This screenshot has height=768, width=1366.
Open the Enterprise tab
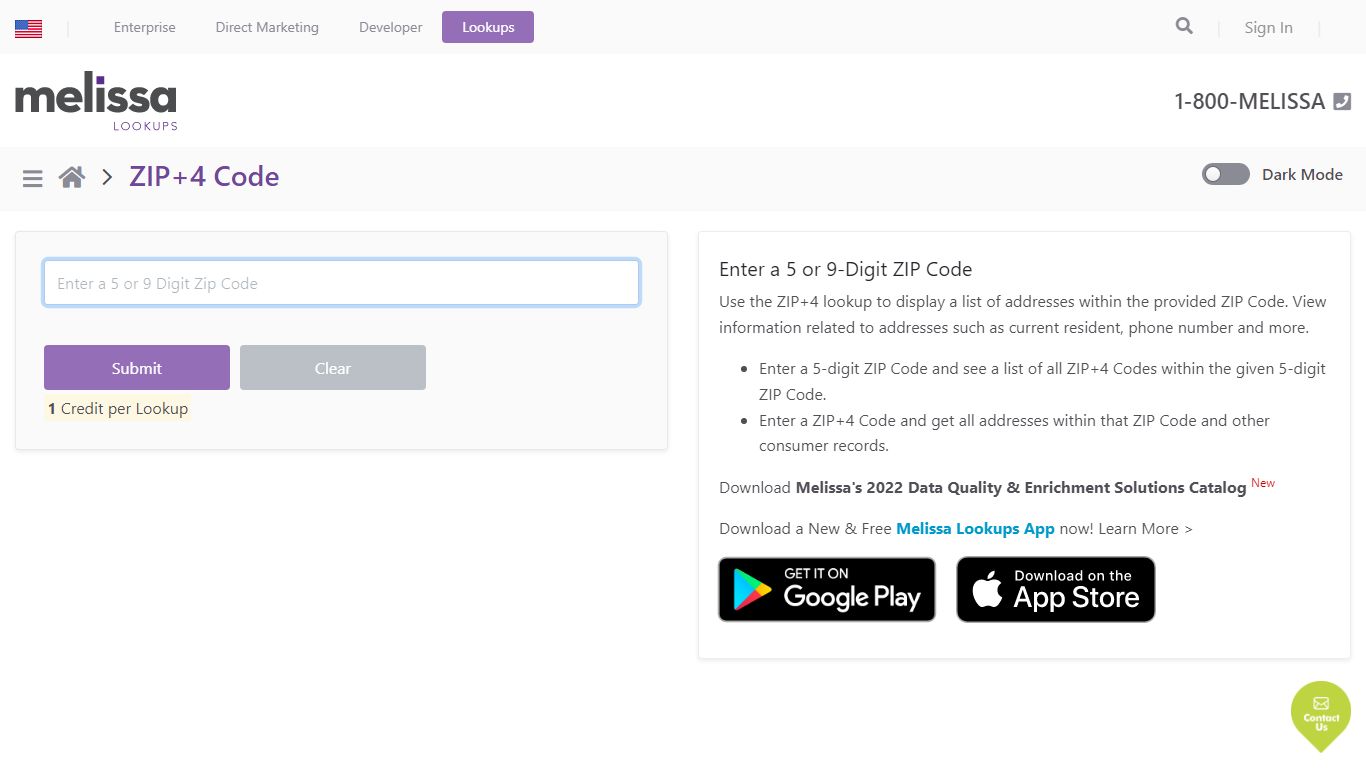145,27
